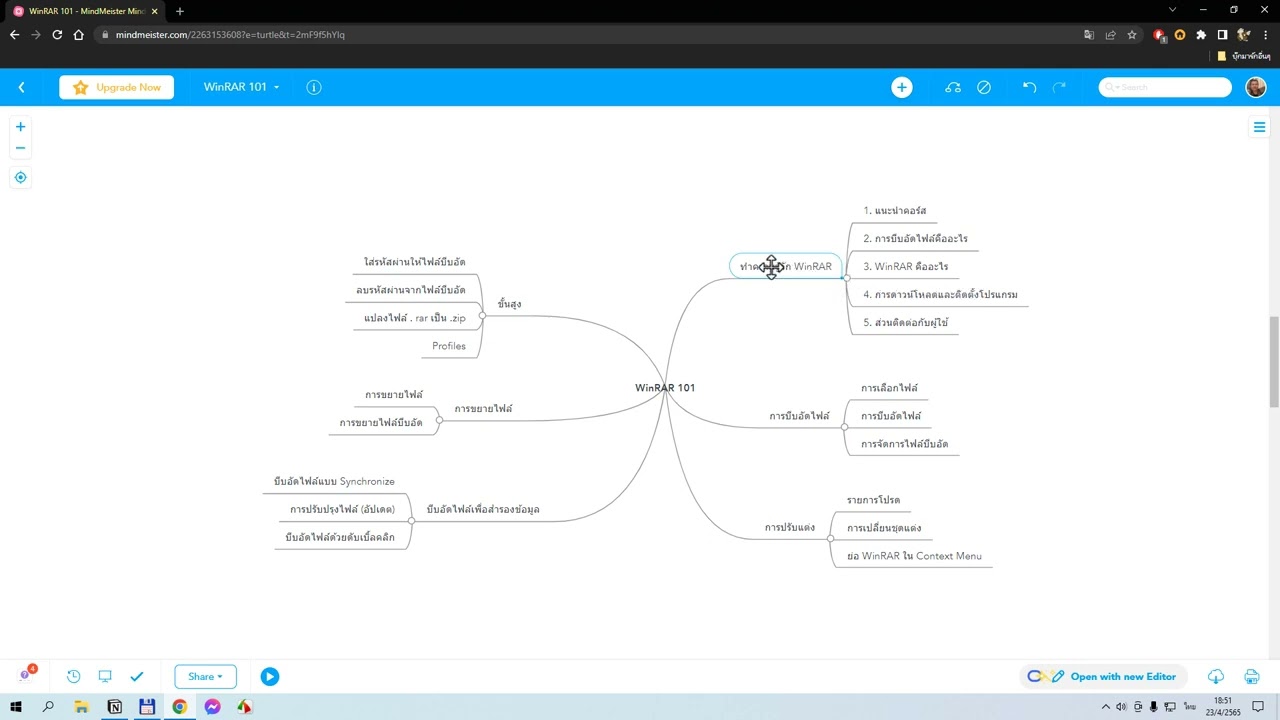1280x720 pixels.
Task: Open Chrome extensions puzzle icon
Action: coord(1201,34)
